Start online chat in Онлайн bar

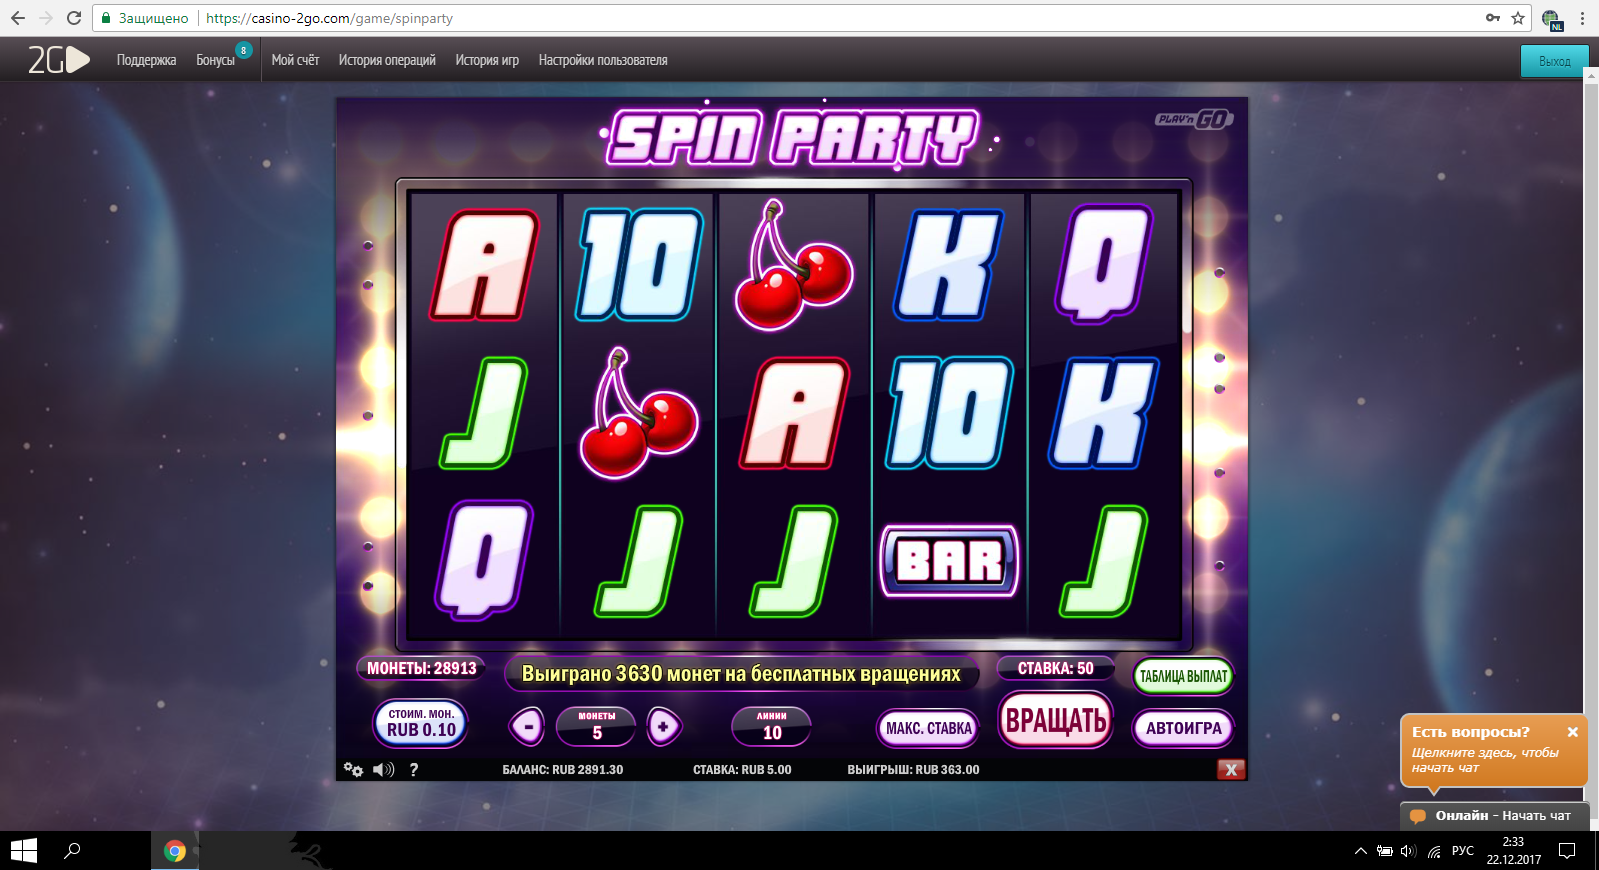(x=1492, y=816)
